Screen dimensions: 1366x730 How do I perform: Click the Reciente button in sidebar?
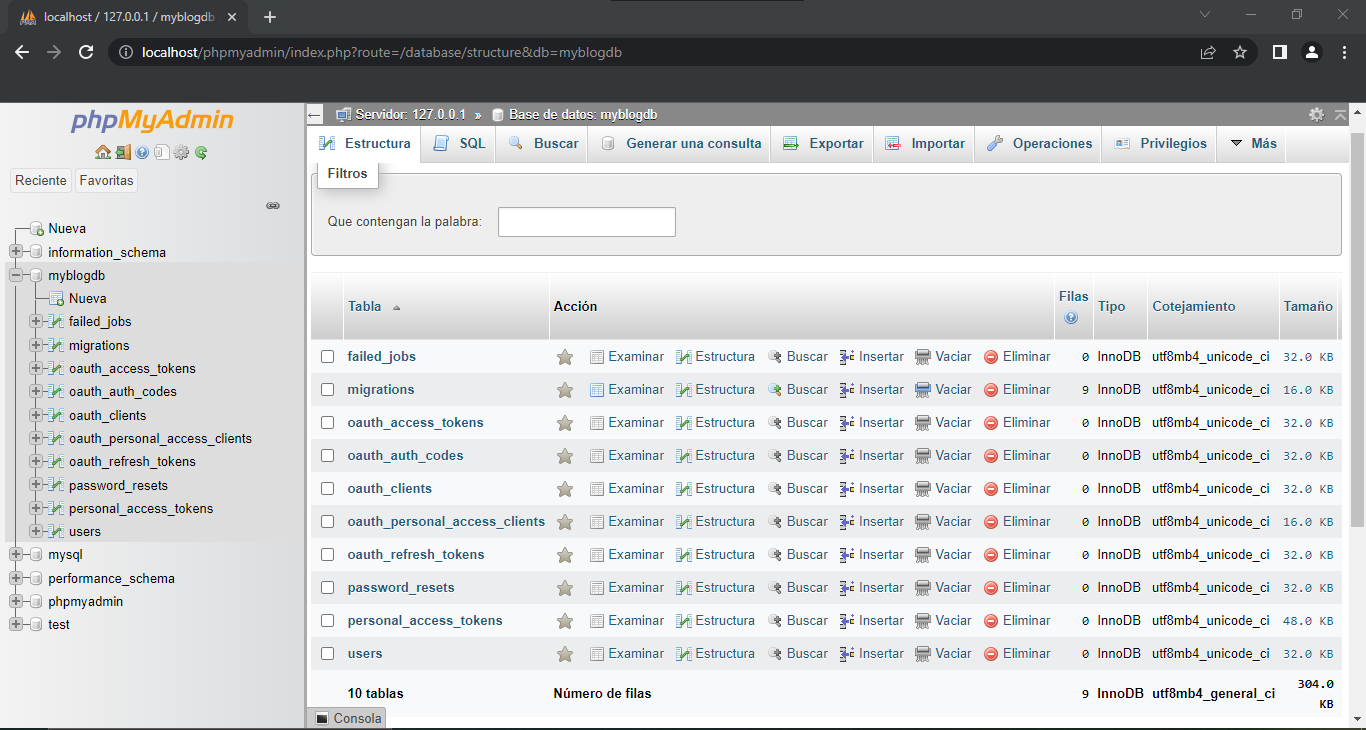41,181
